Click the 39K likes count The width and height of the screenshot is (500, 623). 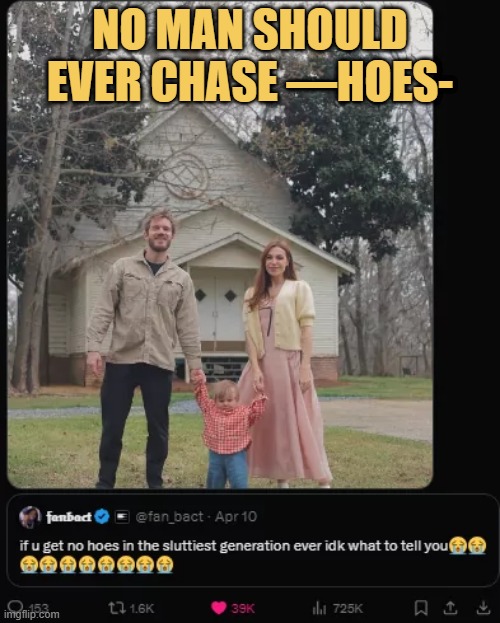[243, 608]
